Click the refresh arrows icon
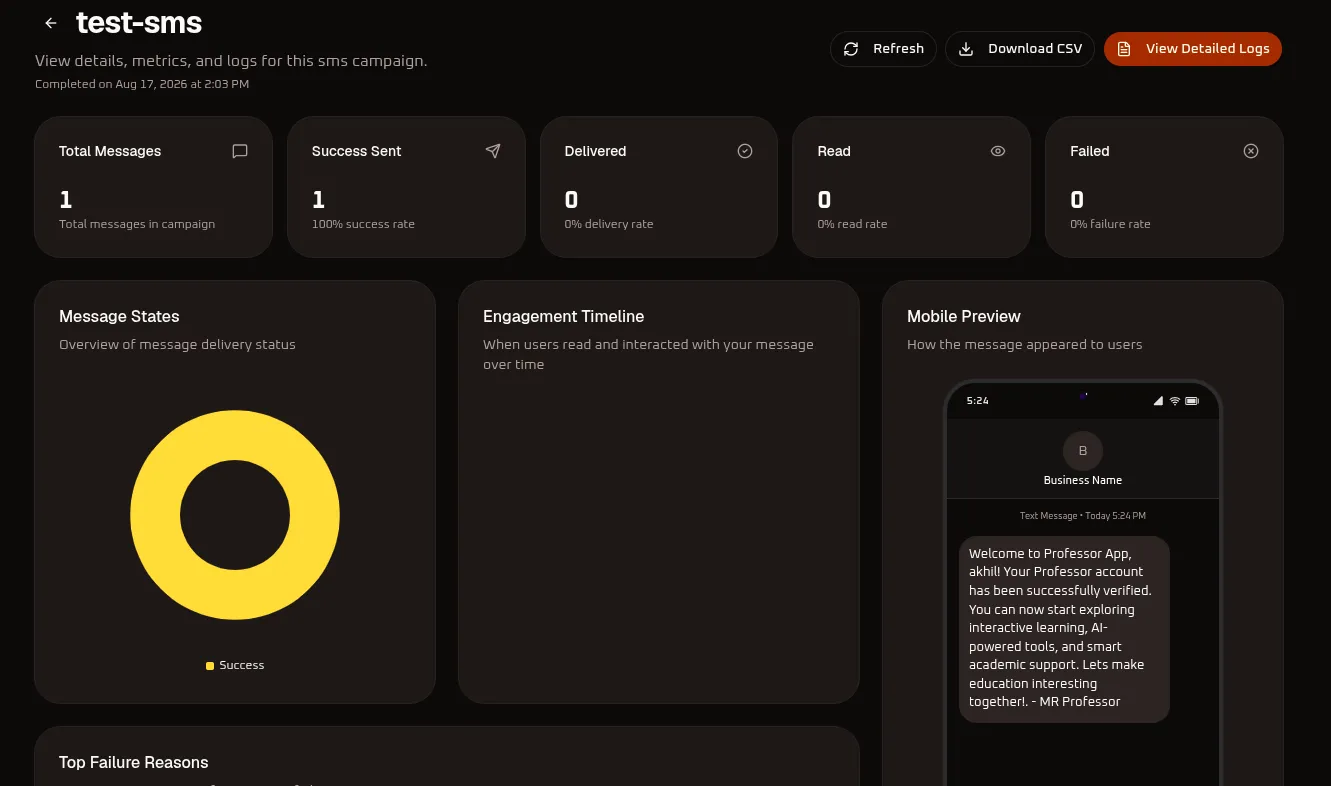This screenshot has width=1331, height=786. click(851, 49)
